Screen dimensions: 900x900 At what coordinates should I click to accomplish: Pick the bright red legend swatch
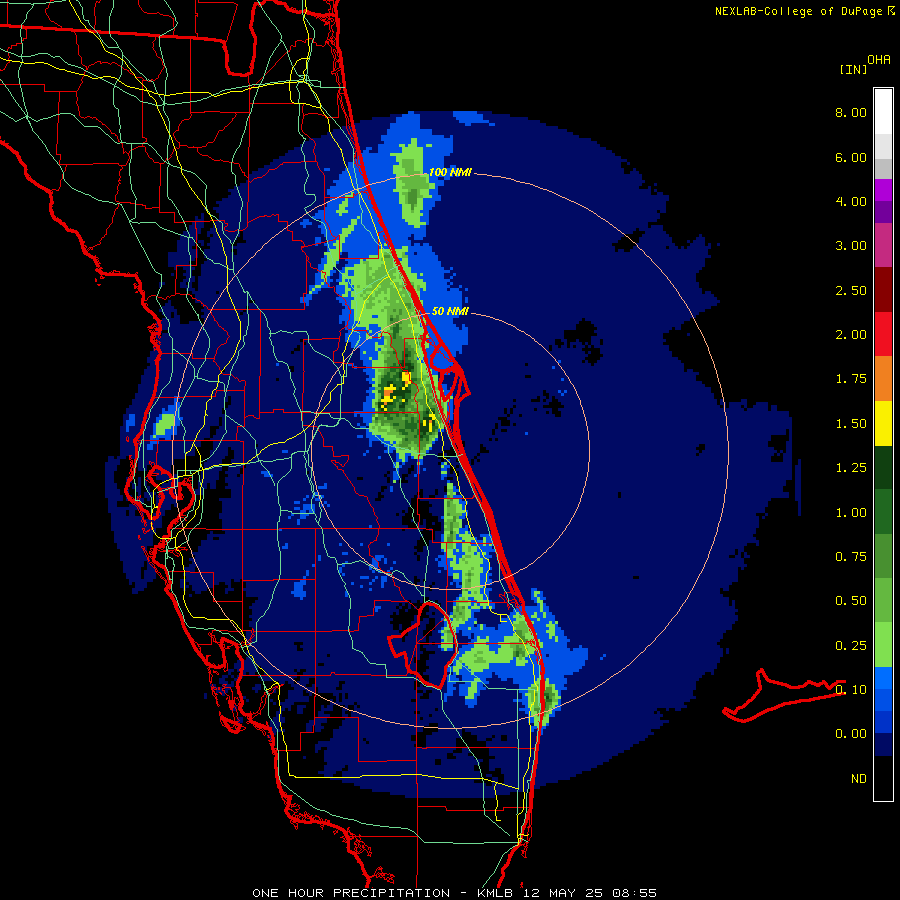pyautogui.click(x=883, y=334)
